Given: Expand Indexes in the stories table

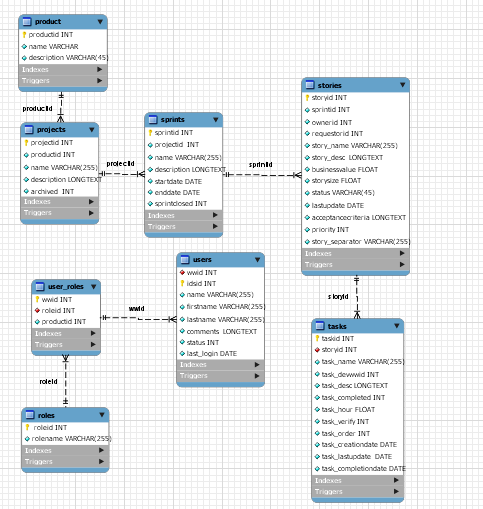Looking at the screenshot, I should (x=402, y=253).
